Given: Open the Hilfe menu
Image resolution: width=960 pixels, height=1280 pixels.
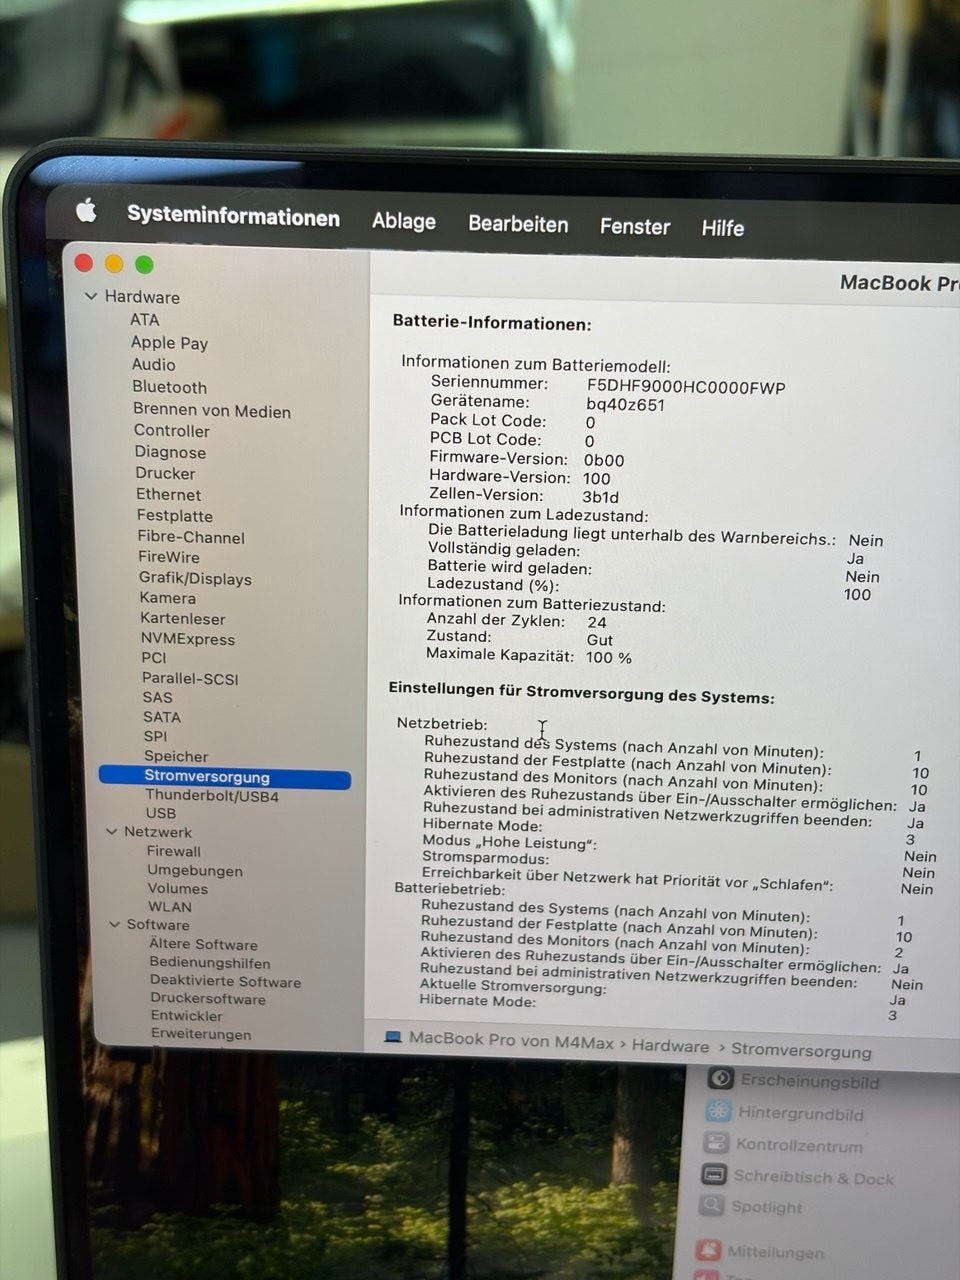Looking at the screenshot, I should (722, 228).
